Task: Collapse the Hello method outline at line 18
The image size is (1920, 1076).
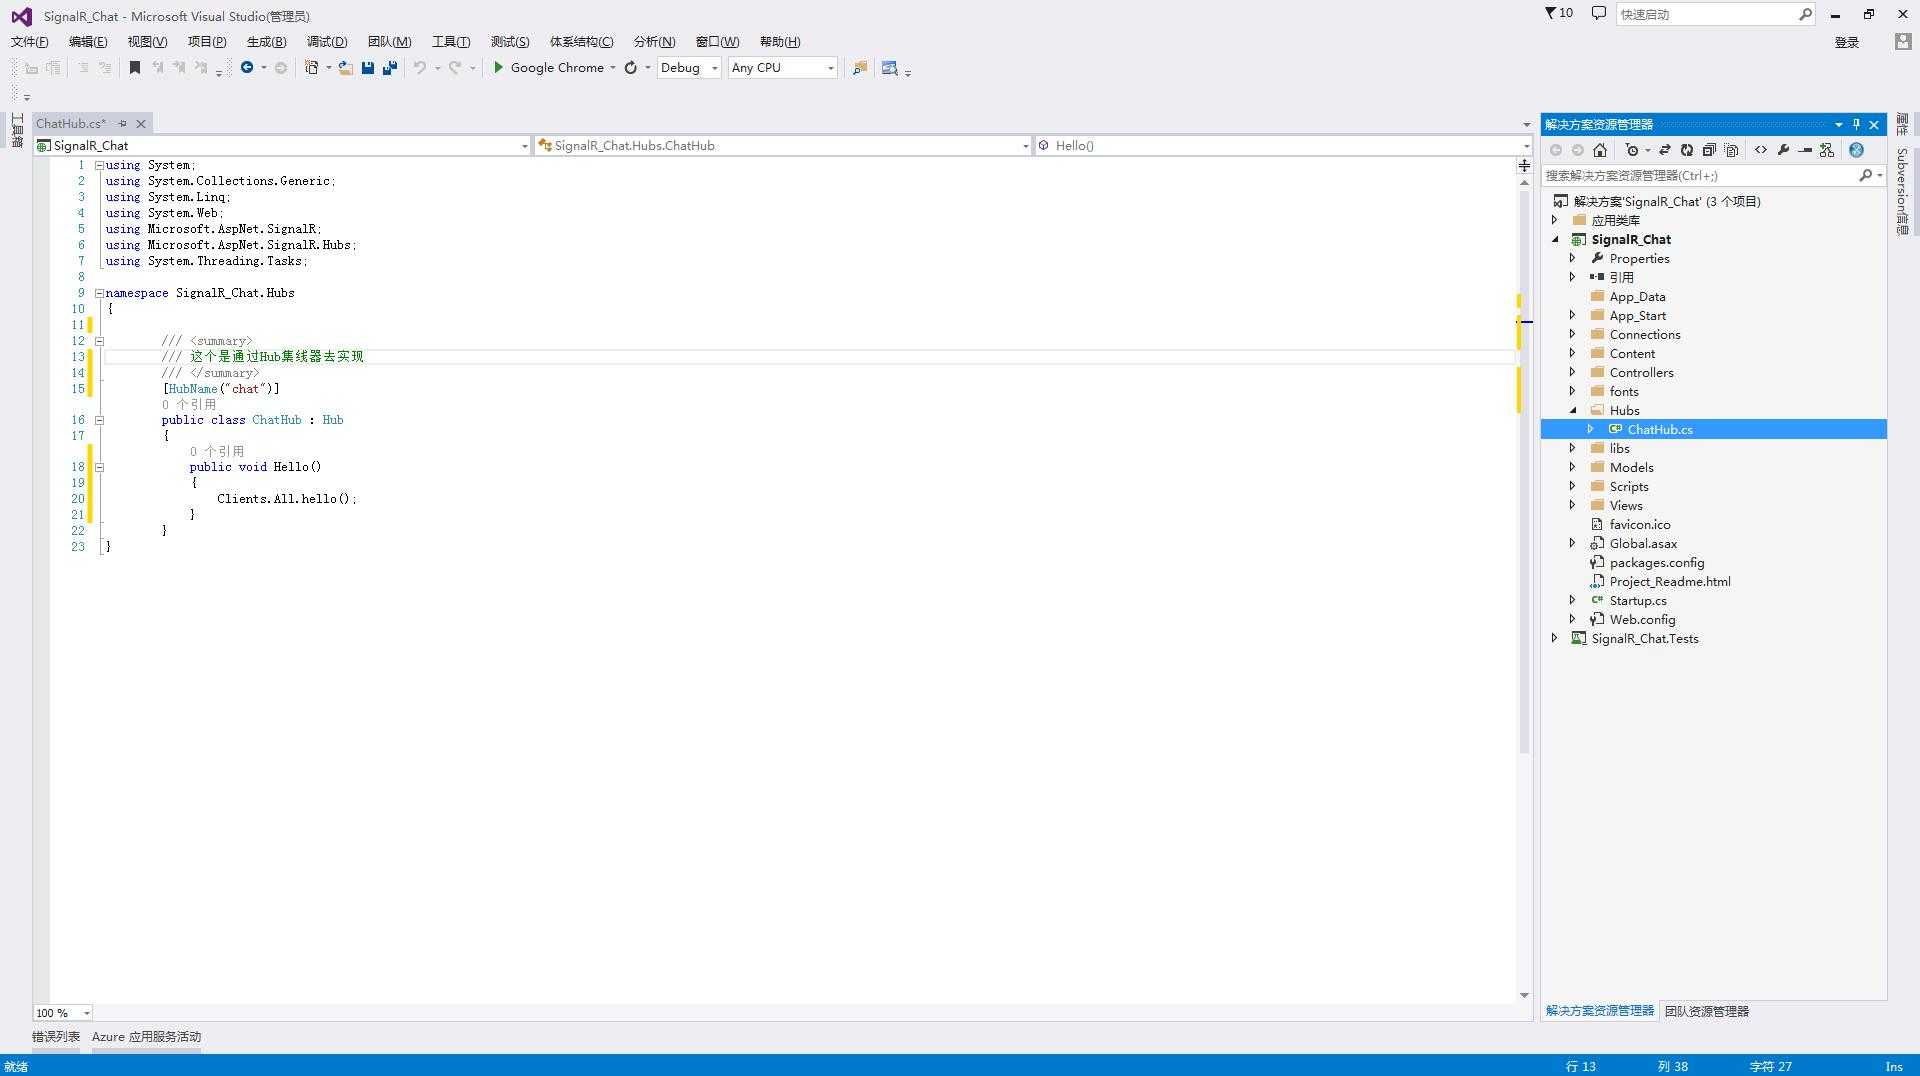Action: pos(99,467)
